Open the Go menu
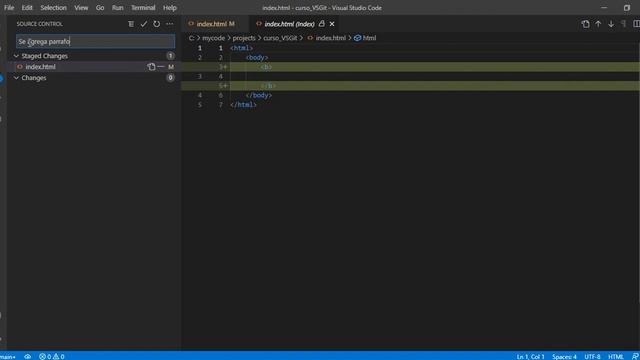640x360 pixels. [100, 8]
